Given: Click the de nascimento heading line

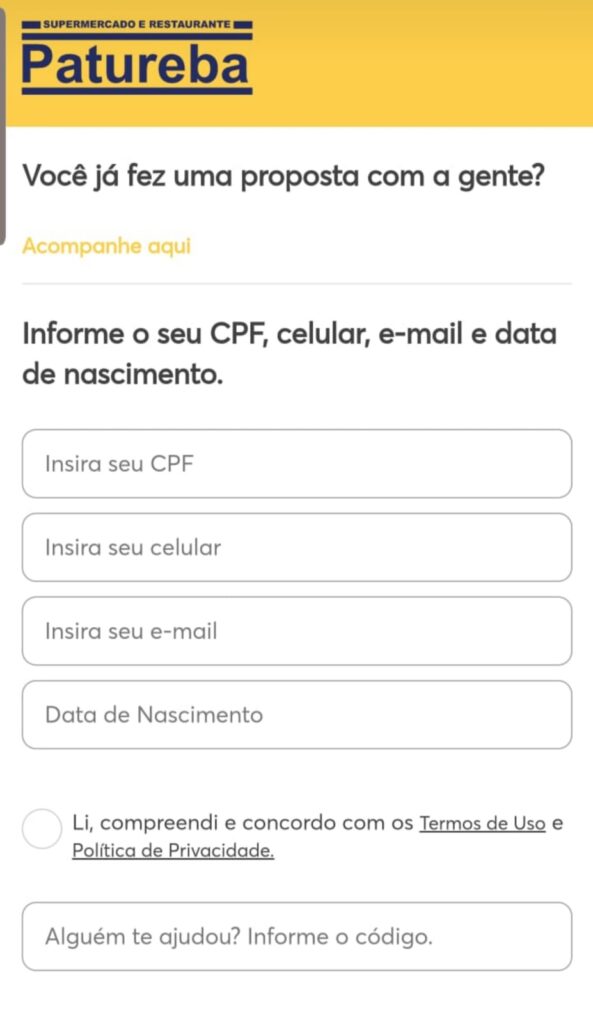Looking at the screenshot, I should point(123,375).
